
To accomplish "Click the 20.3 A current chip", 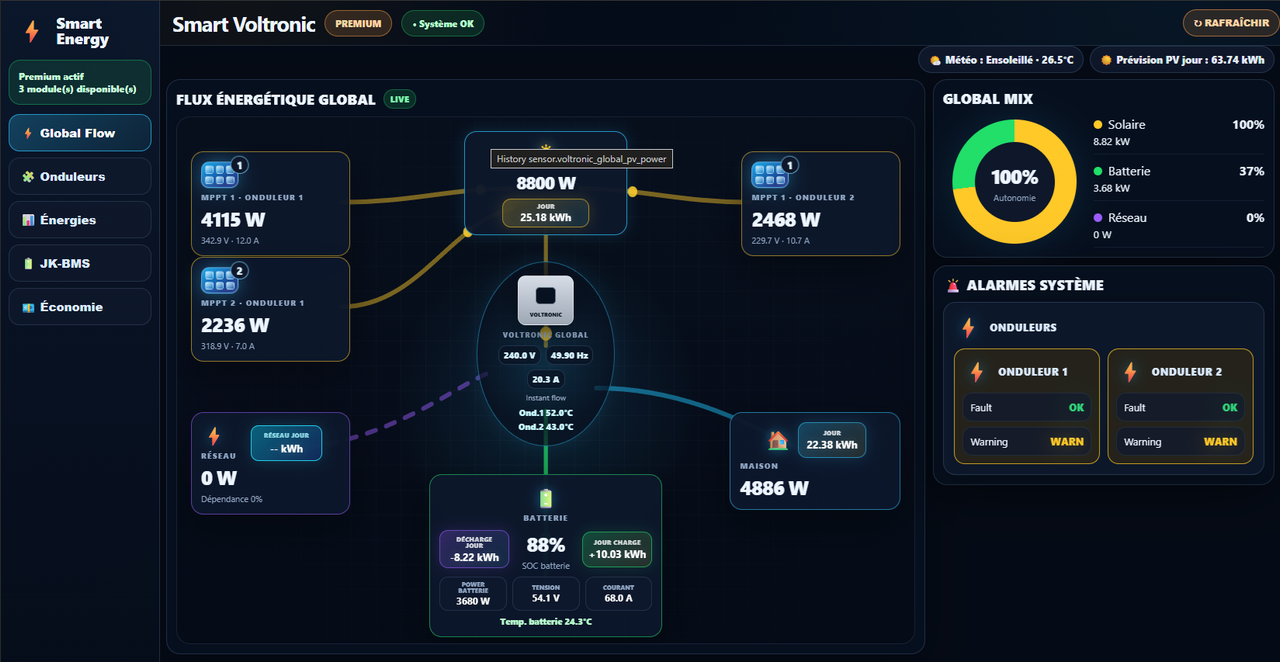I will tap(546, 379).
